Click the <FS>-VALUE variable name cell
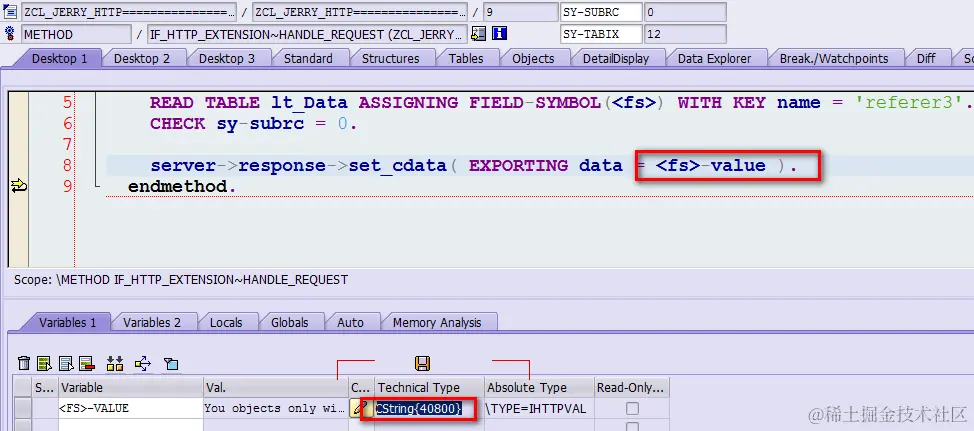Screen dimensions: 974x431 click(130, 408)
